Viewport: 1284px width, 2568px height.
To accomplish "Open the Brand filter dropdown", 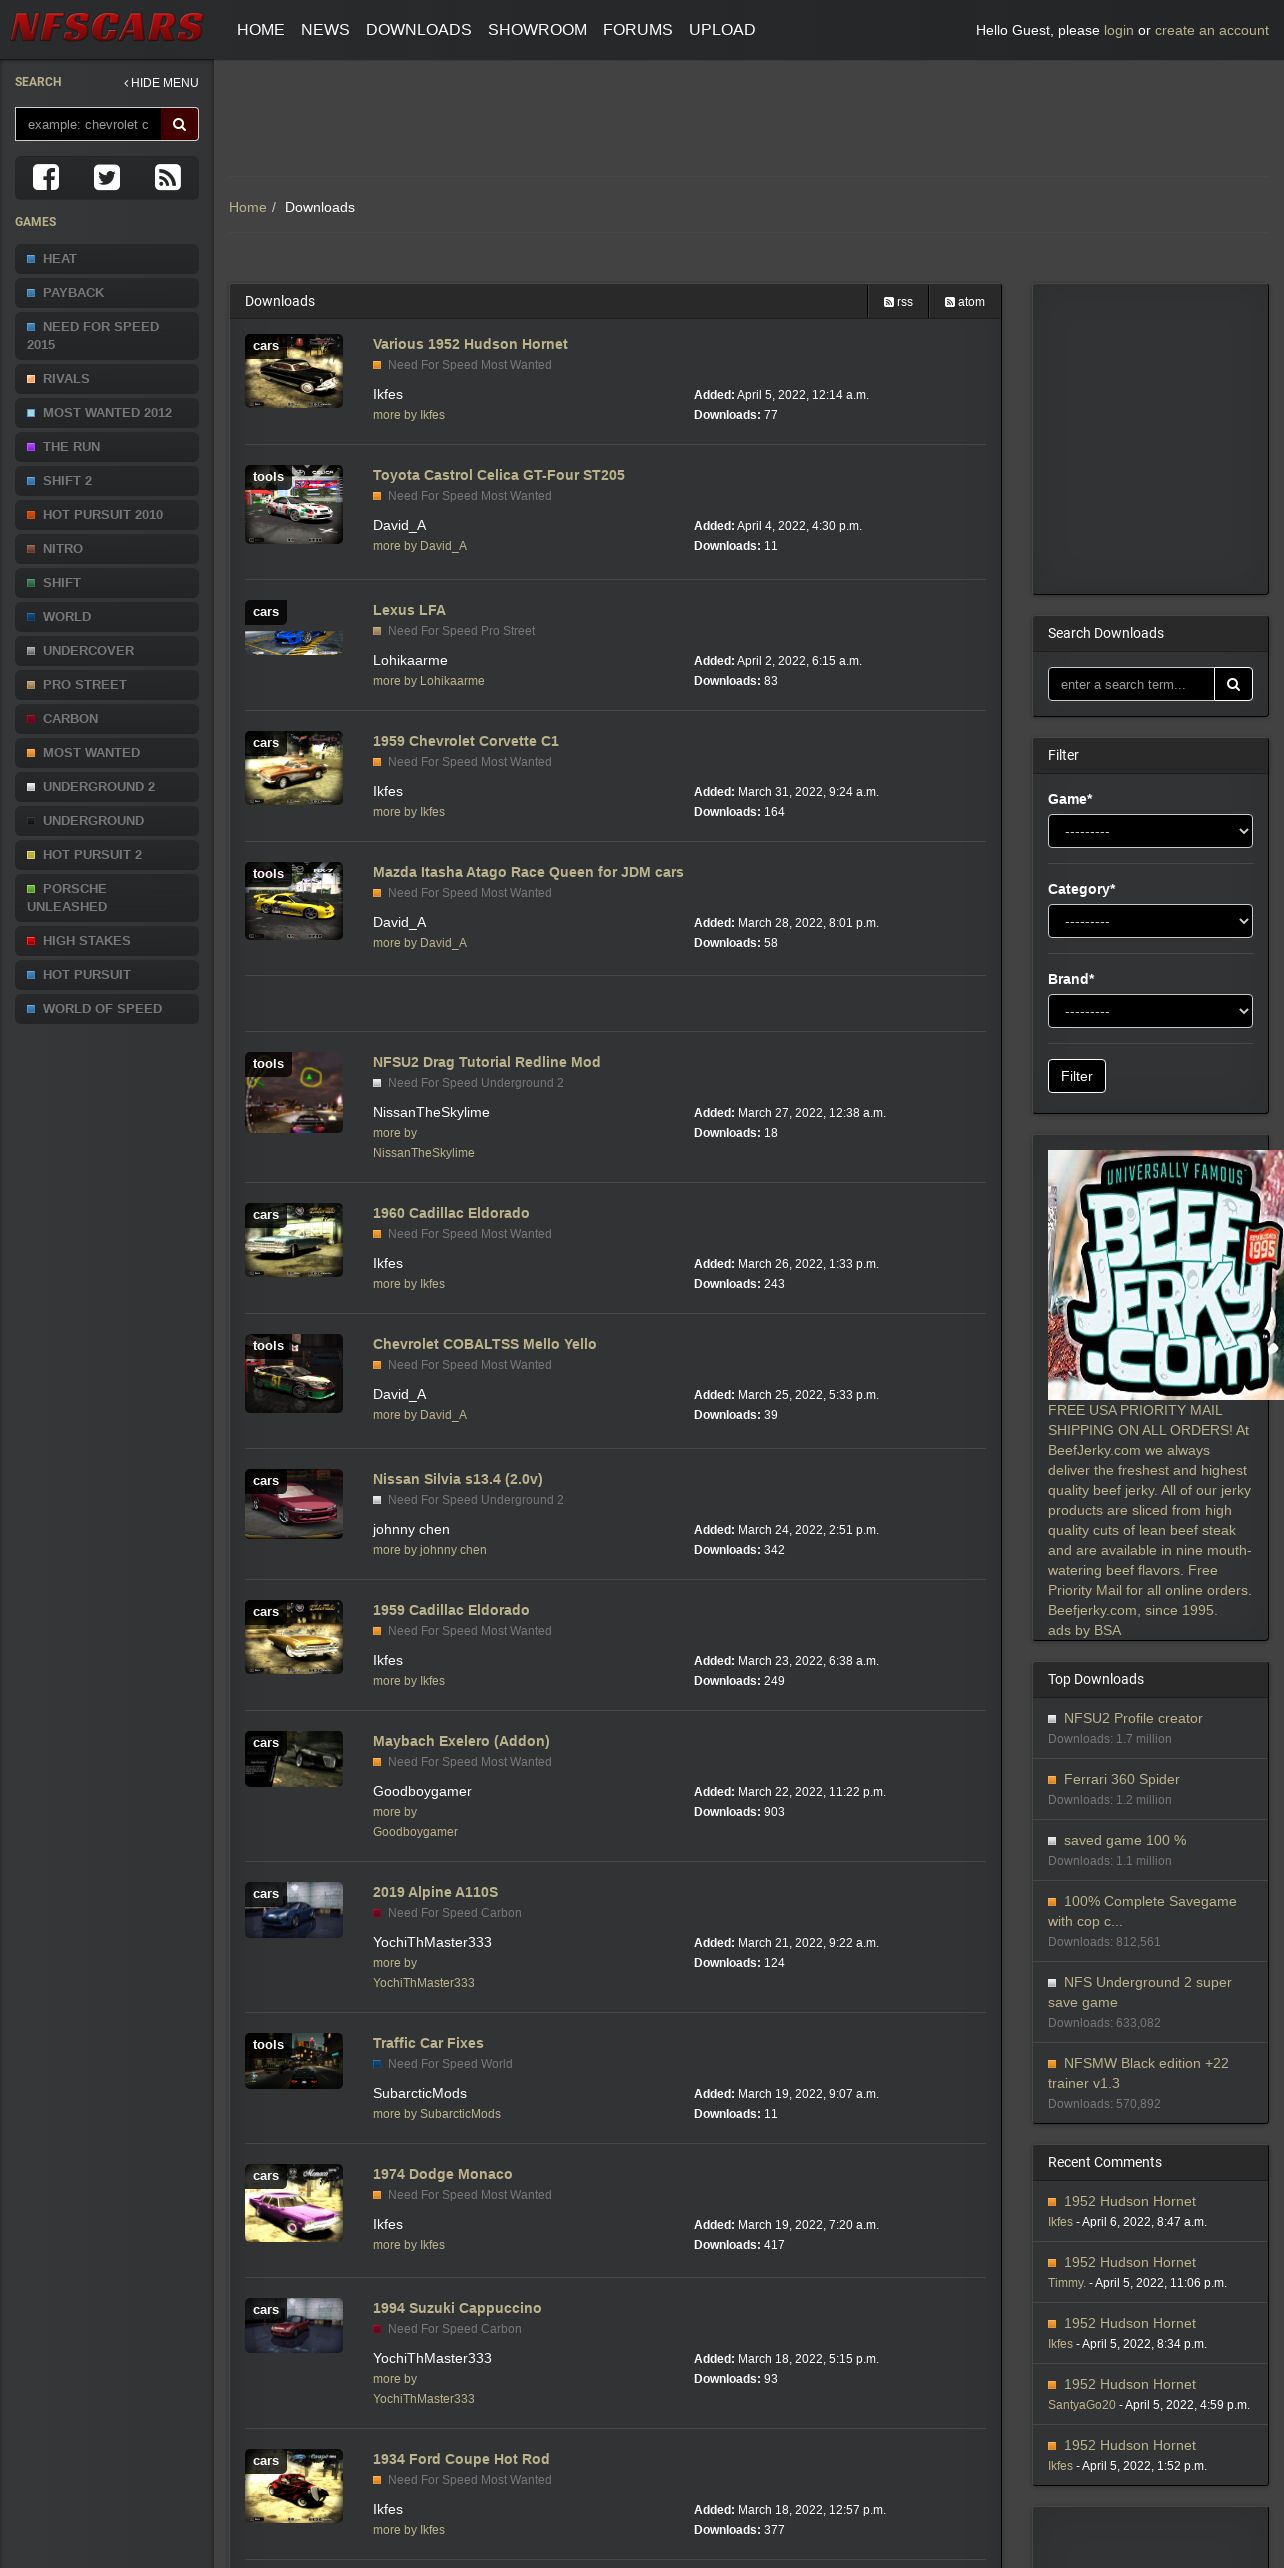I will (1150, 1011).
